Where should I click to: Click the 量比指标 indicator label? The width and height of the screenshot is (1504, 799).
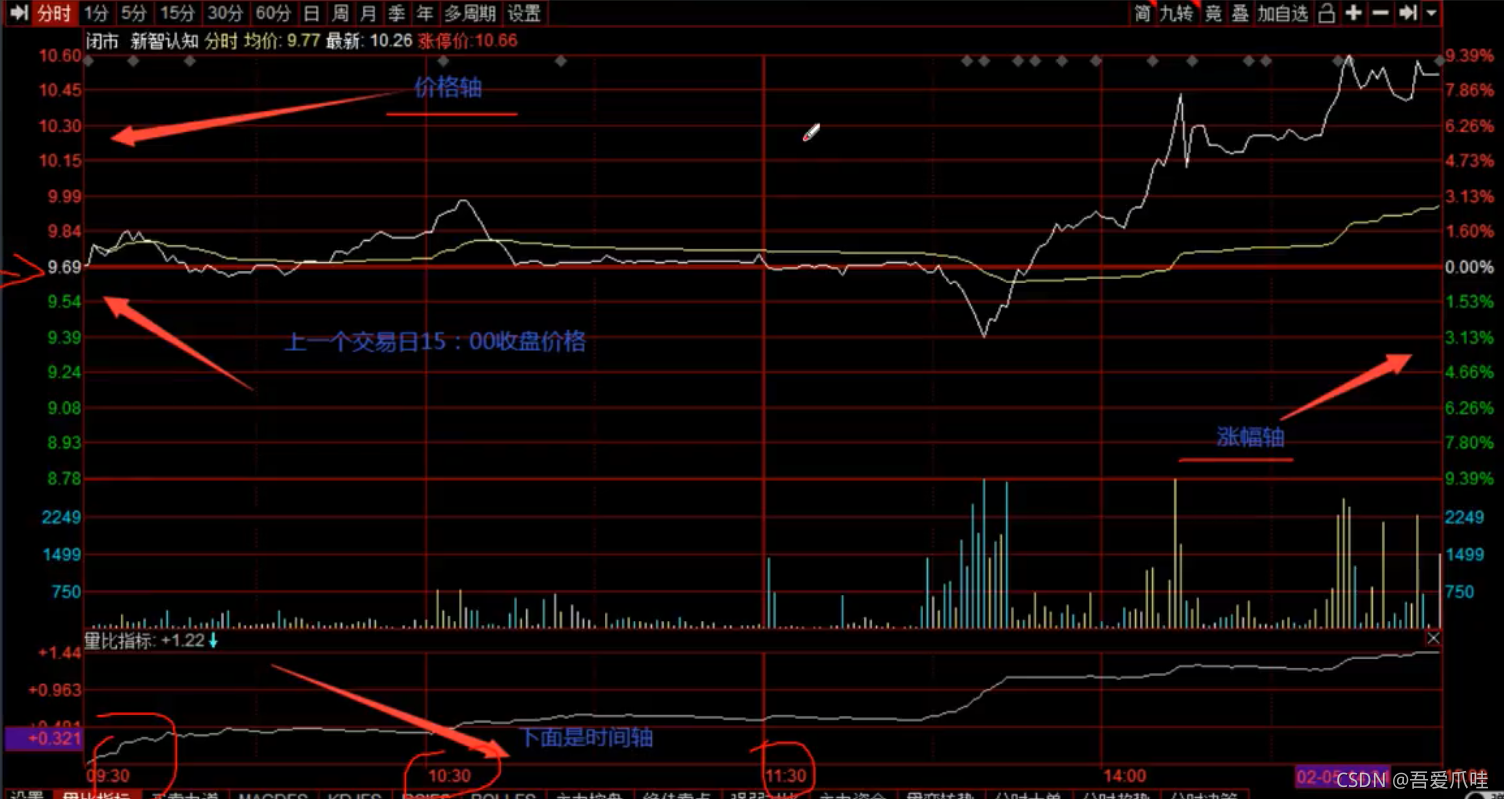click(120, 641)
